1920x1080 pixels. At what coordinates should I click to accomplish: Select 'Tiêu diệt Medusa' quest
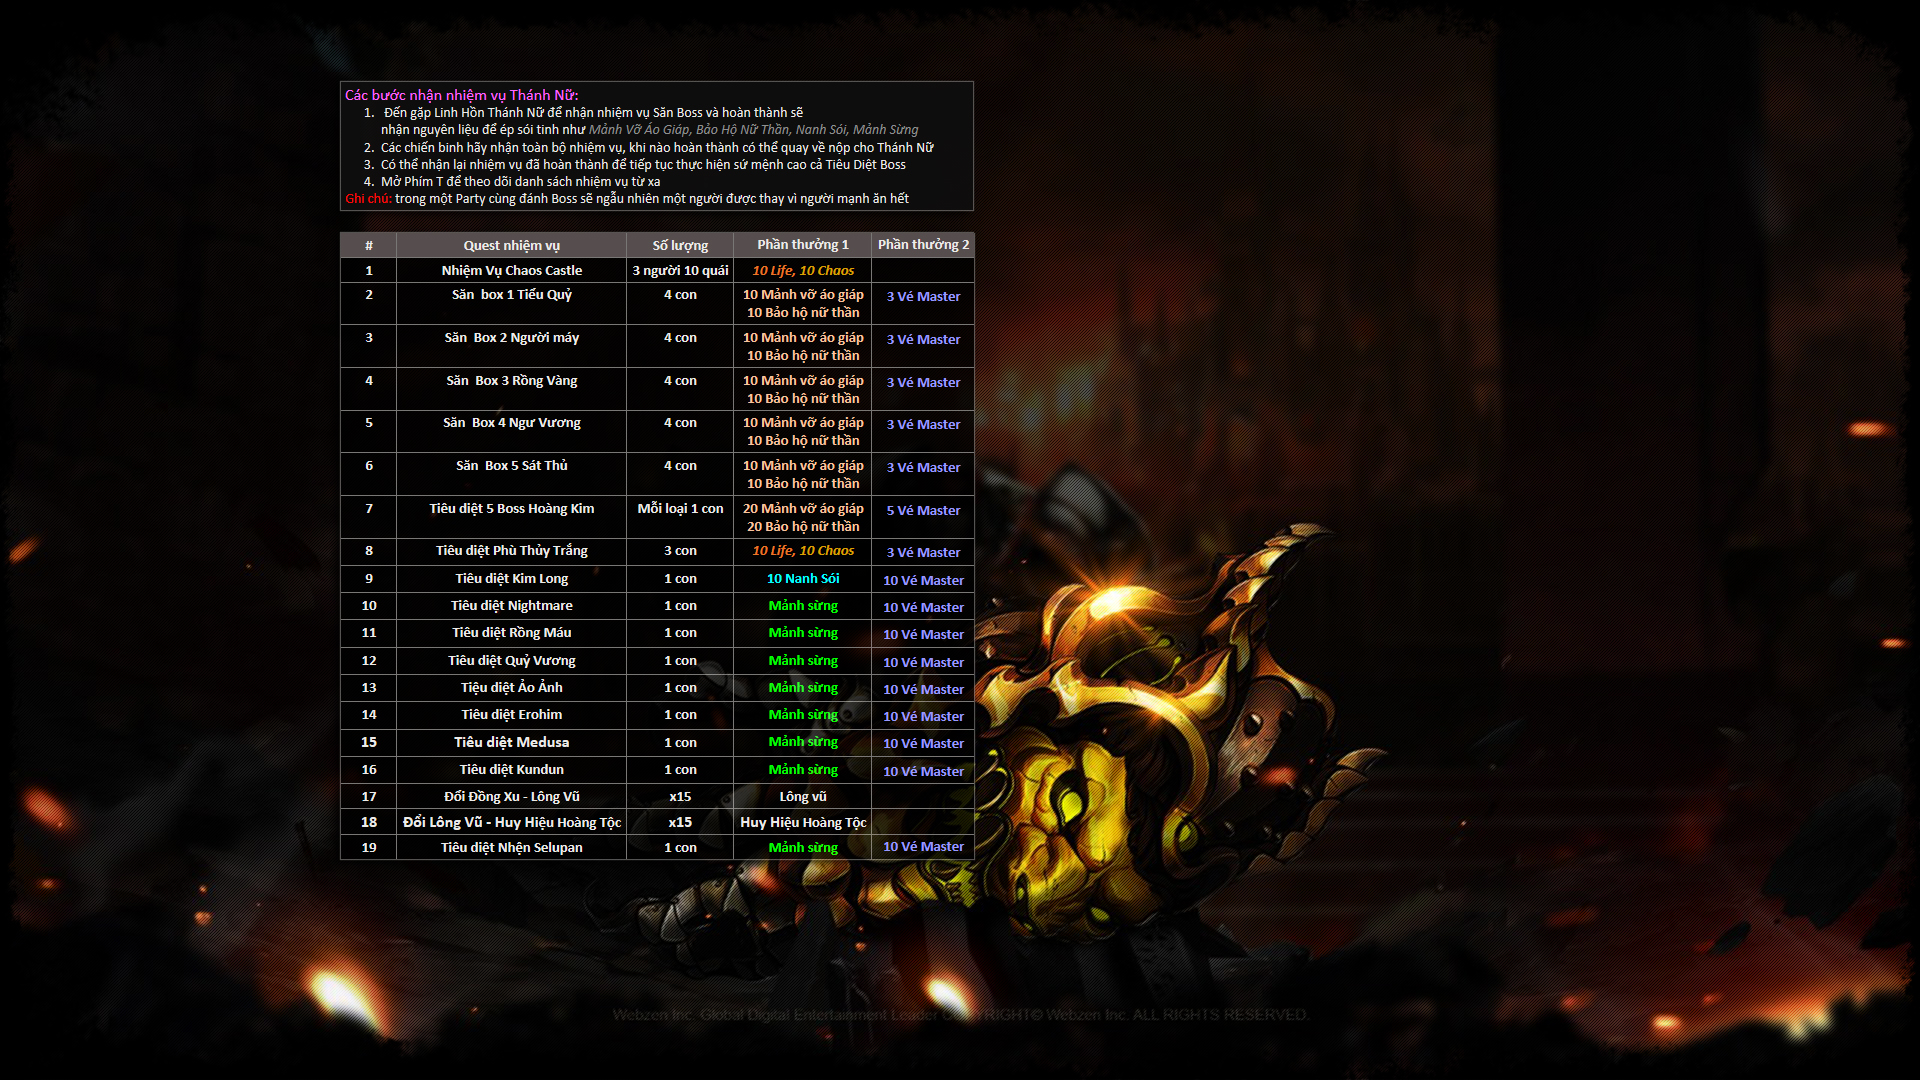tap(511, 742)
